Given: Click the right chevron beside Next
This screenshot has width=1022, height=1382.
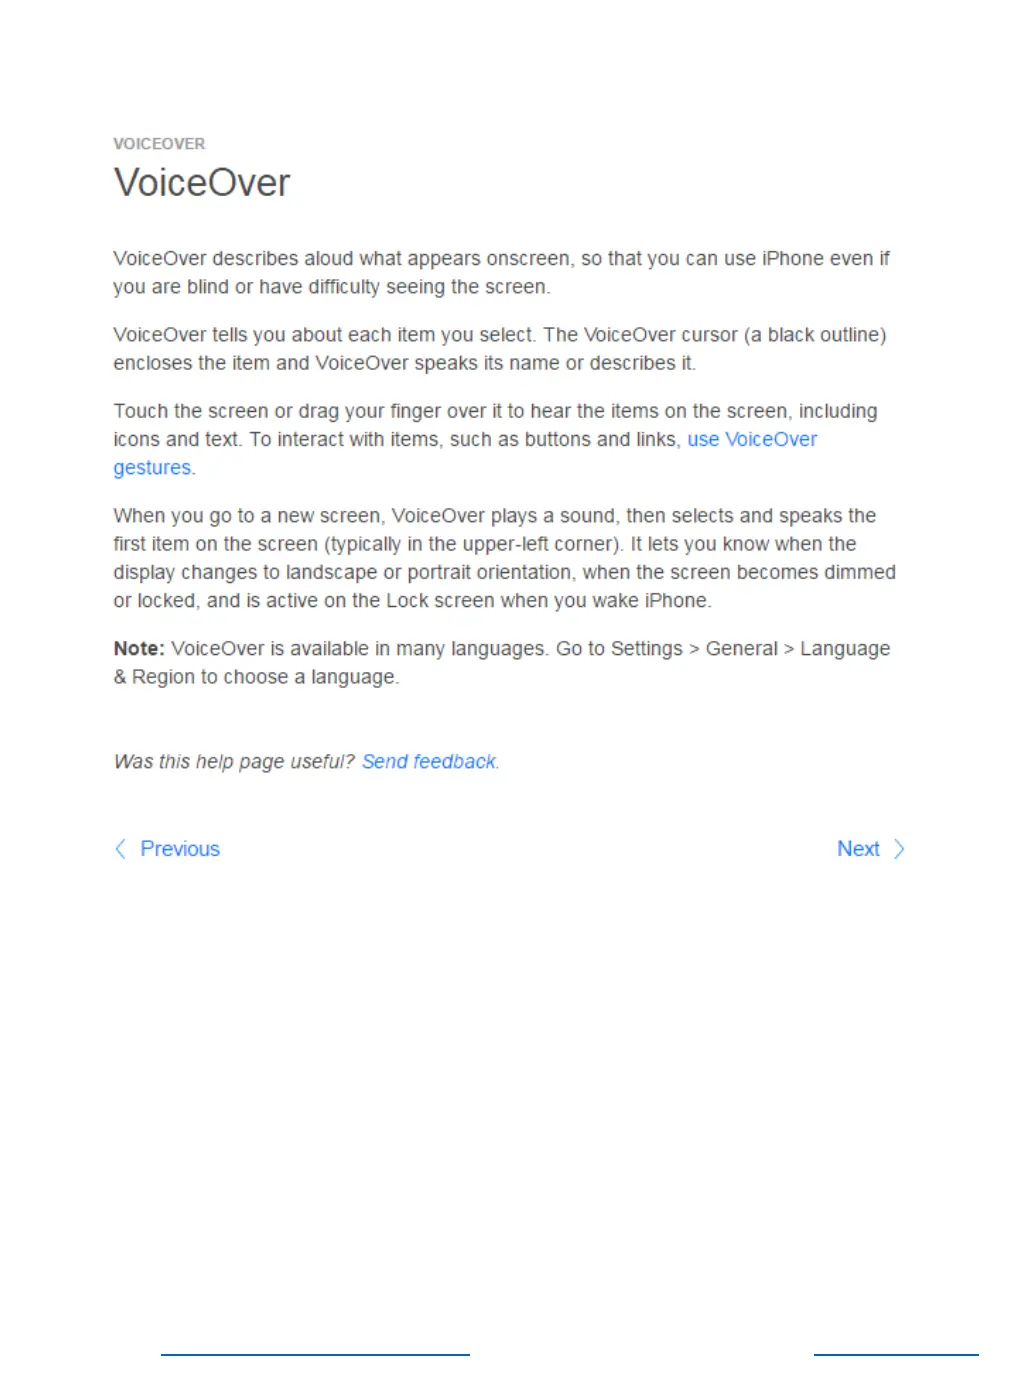Looking at the screenshot, I should coord(899,849).
